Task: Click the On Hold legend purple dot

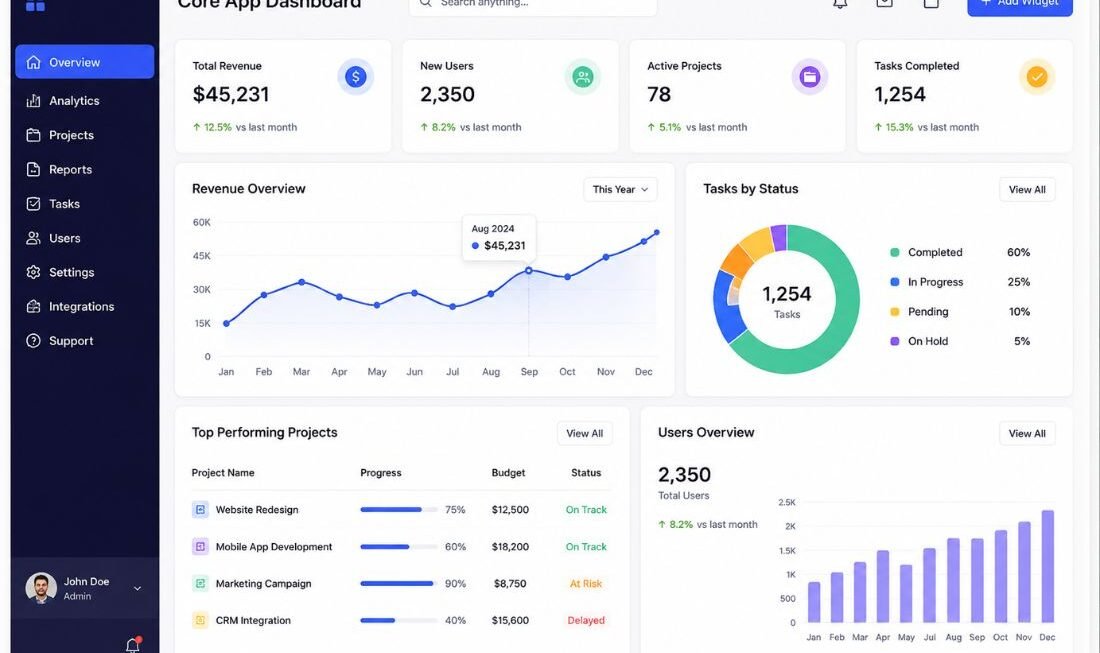Action: point(894,341)
